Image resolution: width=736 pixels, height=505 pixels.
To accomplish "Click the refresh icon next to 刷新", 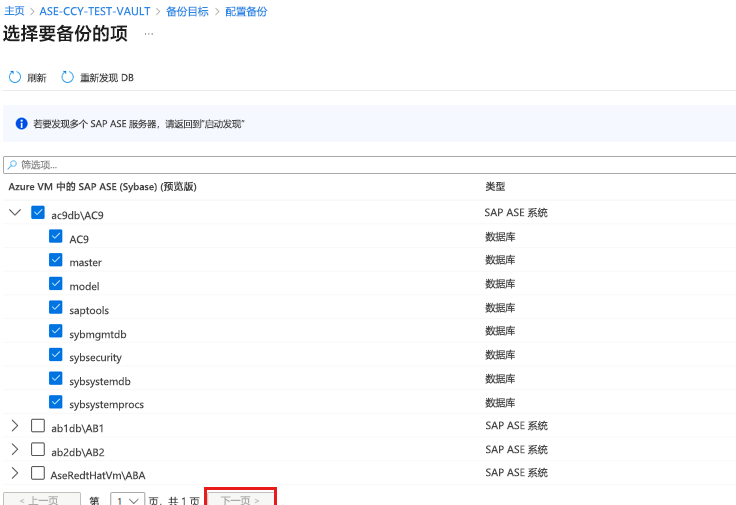I will point(15,77).
